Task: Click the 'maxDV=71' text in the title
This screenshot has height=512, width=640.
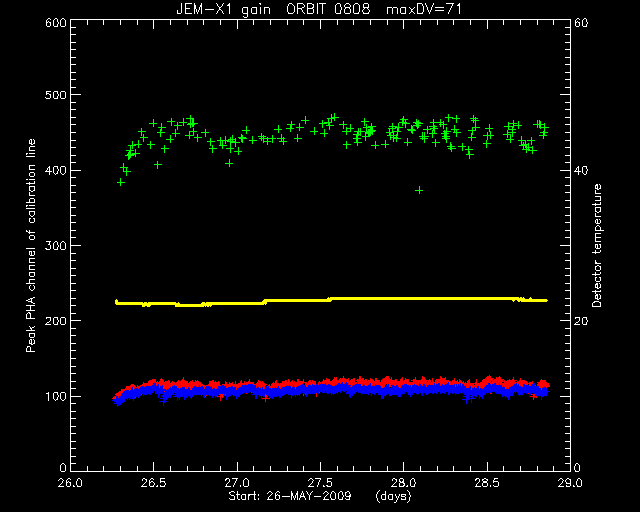Action: (424, 9)
